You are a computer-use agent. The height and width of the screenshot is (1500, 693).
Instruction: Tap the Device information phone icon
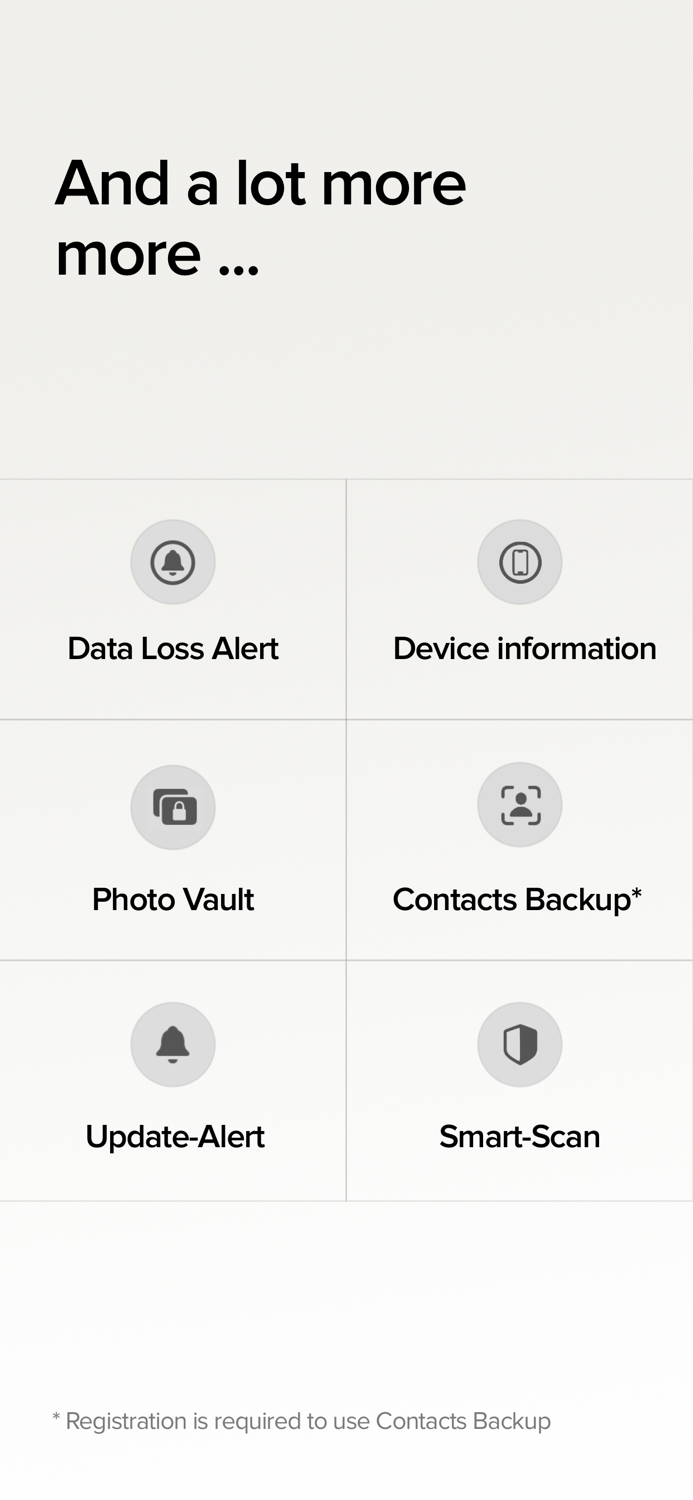520,562
